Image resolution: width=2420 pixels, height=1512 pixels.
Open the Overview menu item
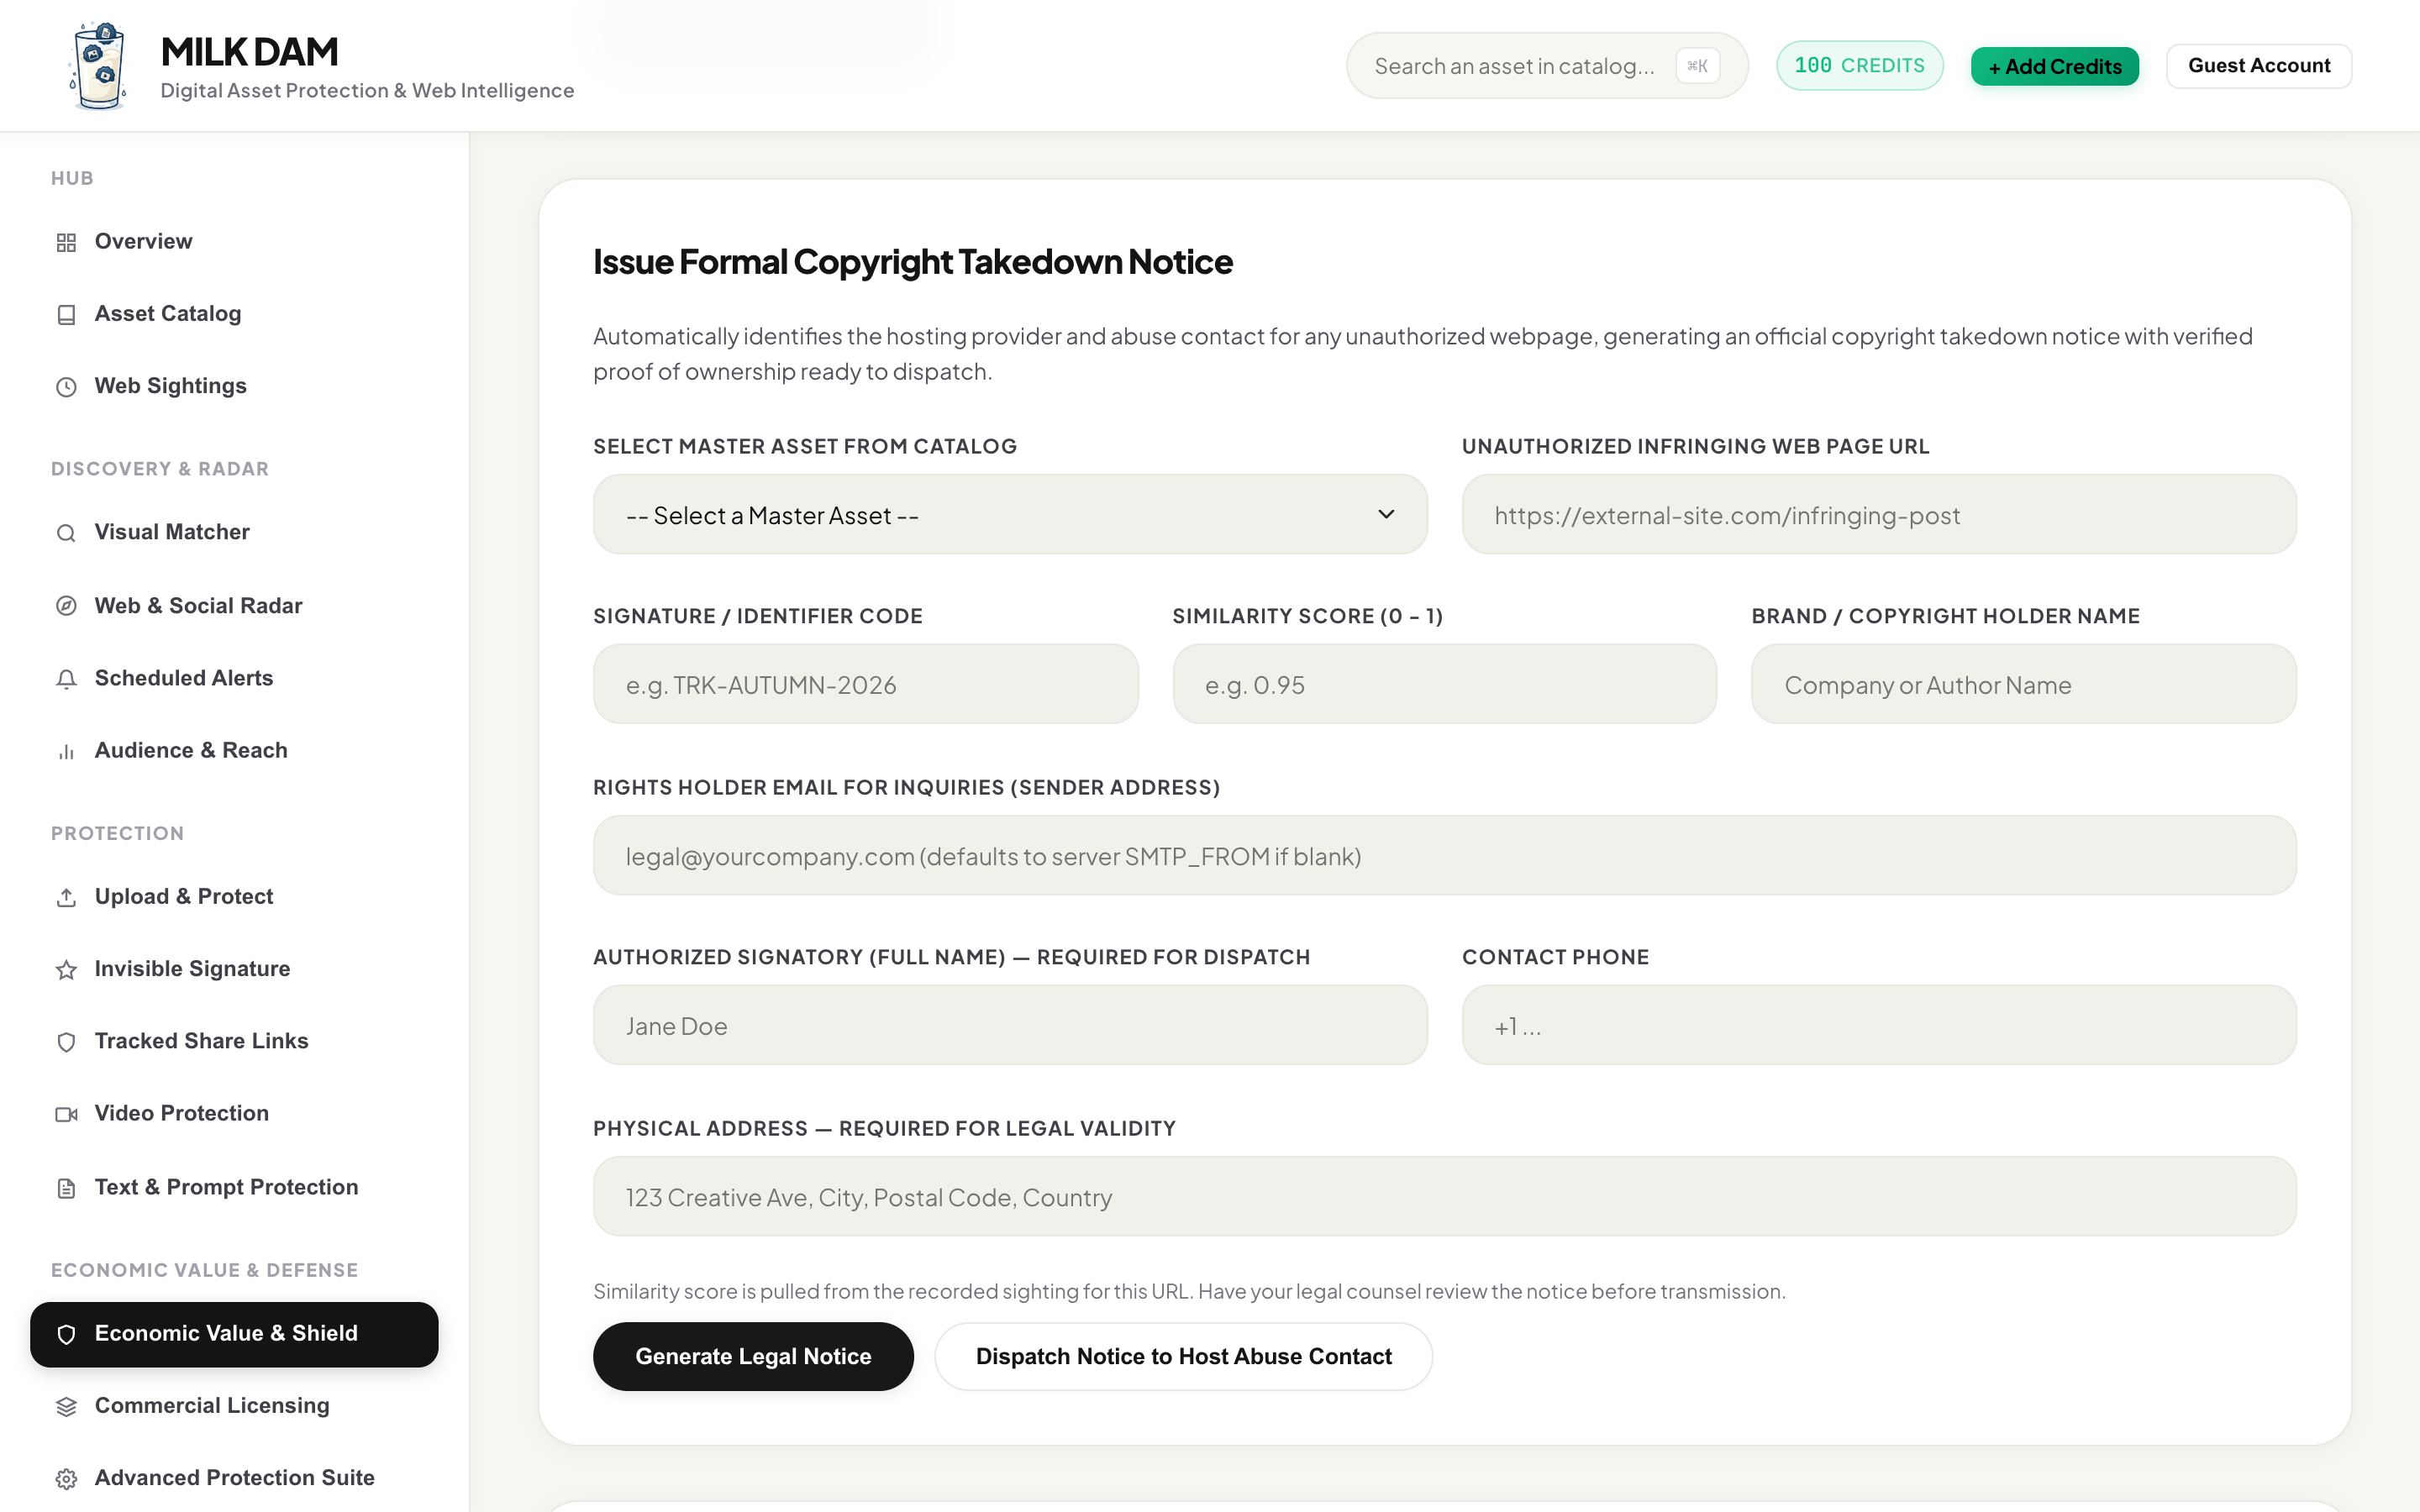point(234,242)
